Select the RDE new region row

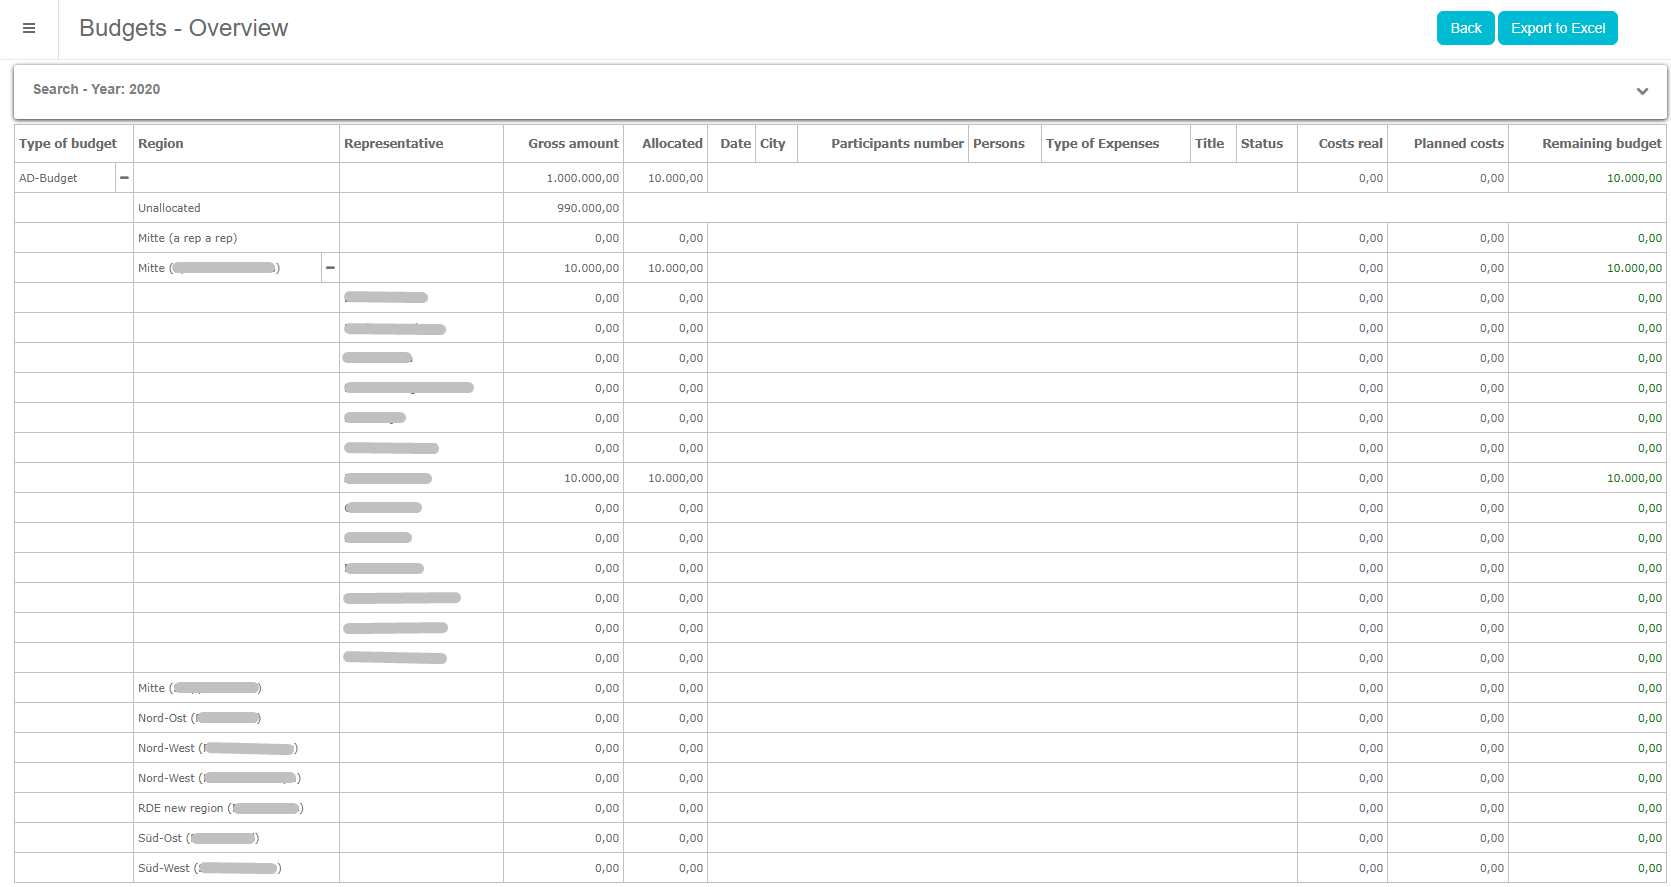coord(181,808)
